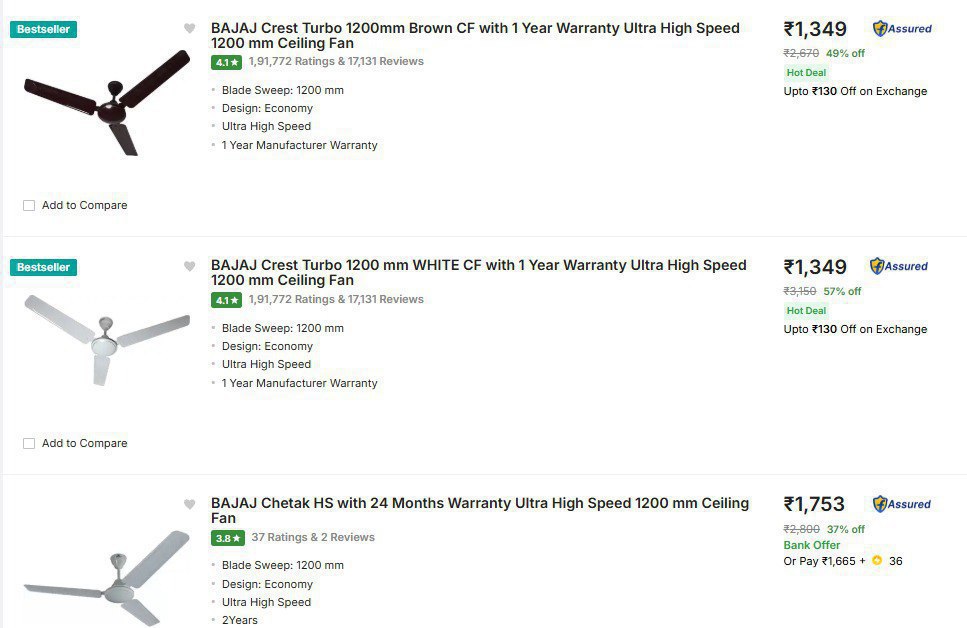Click 3.8 star rating badge of Chetak fan

tap(228, 538)
